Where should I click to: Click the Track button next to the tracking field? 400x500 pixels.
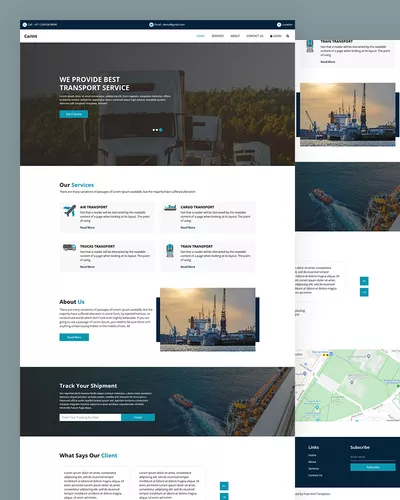(138, 417)
